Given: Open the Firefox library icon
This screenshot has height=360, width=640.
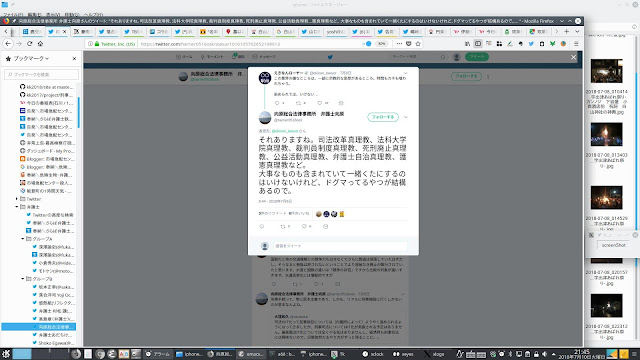Looking at the screenshot, I should click(x=467, y=44).
